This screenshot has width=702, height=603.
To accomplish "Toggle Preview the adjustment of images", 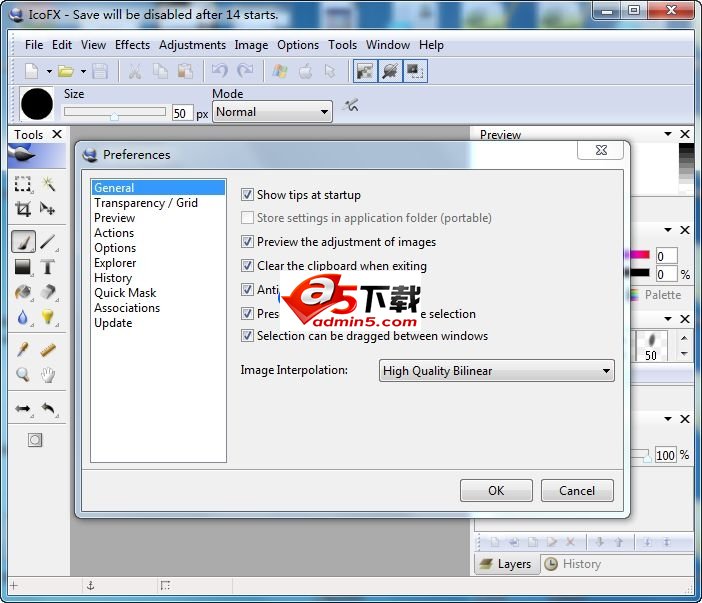I will click(248, 242).
